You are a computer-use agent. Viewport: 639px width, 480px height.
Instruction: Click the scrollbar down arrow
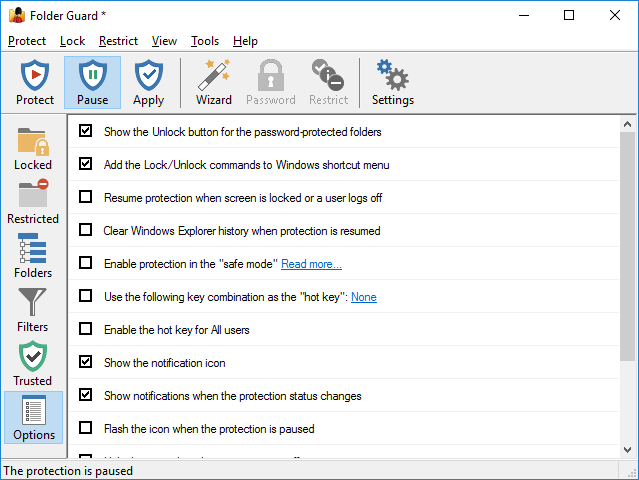point(628,450)
